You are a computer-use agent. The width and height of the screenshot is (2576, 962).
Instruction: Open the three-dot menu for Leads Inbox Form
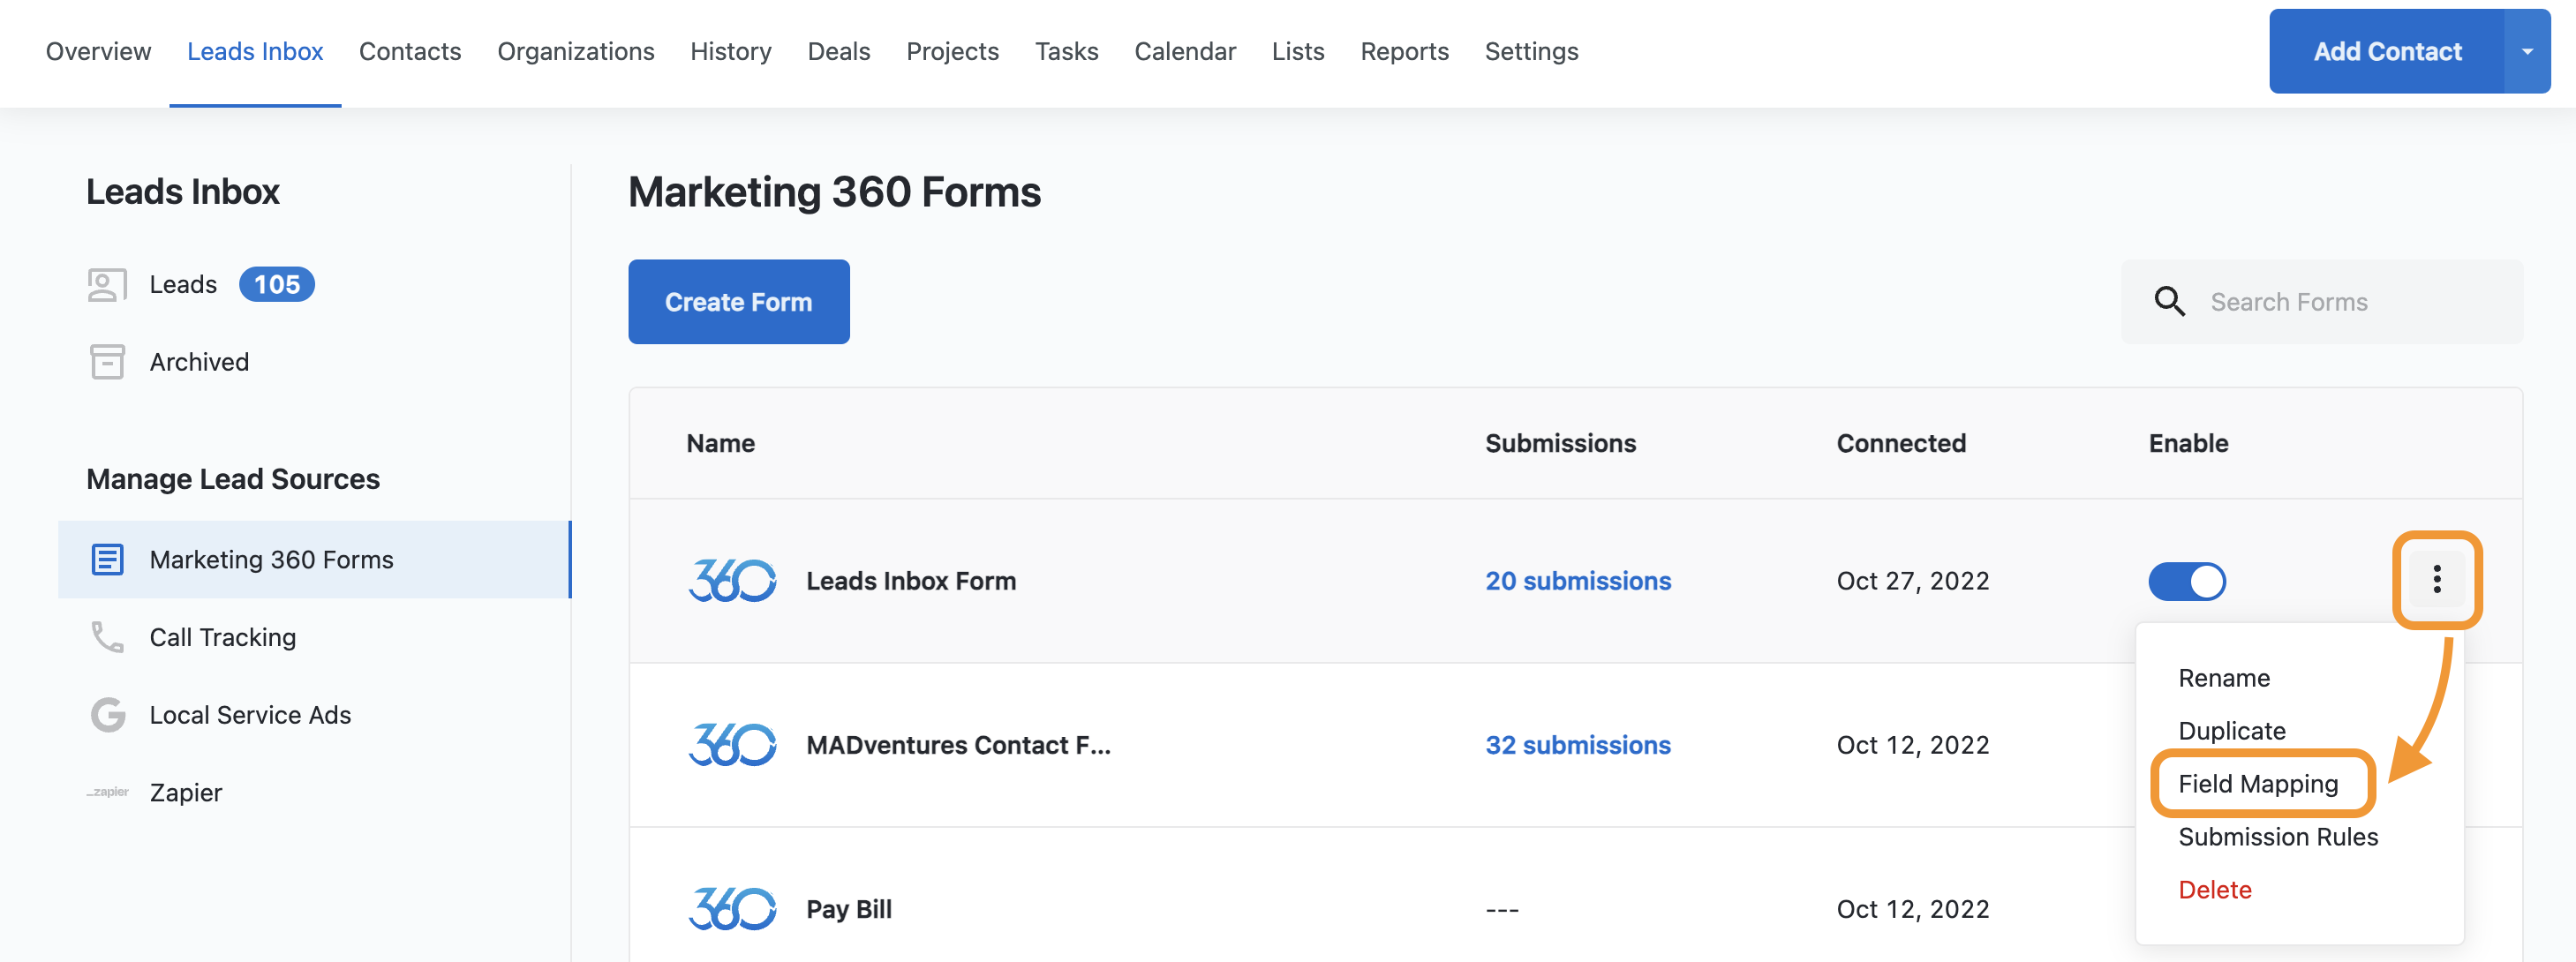(x=2436, y=579)
